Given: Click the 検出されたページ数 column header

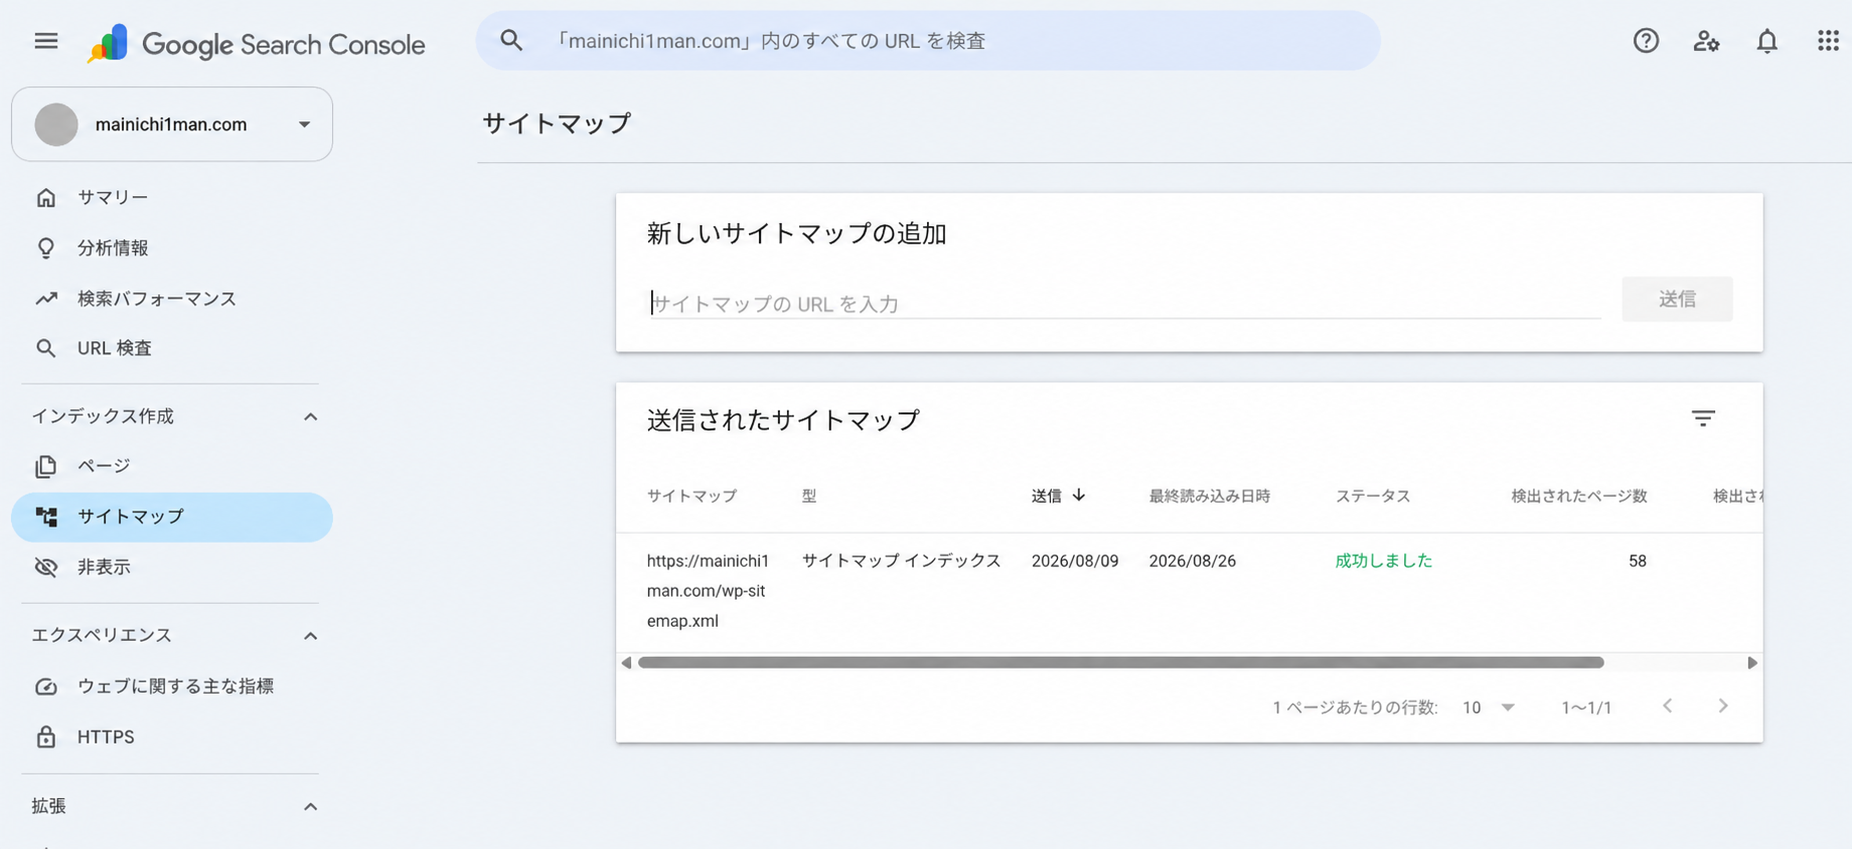Looking at the screenshot, I should pos(1579,496).
